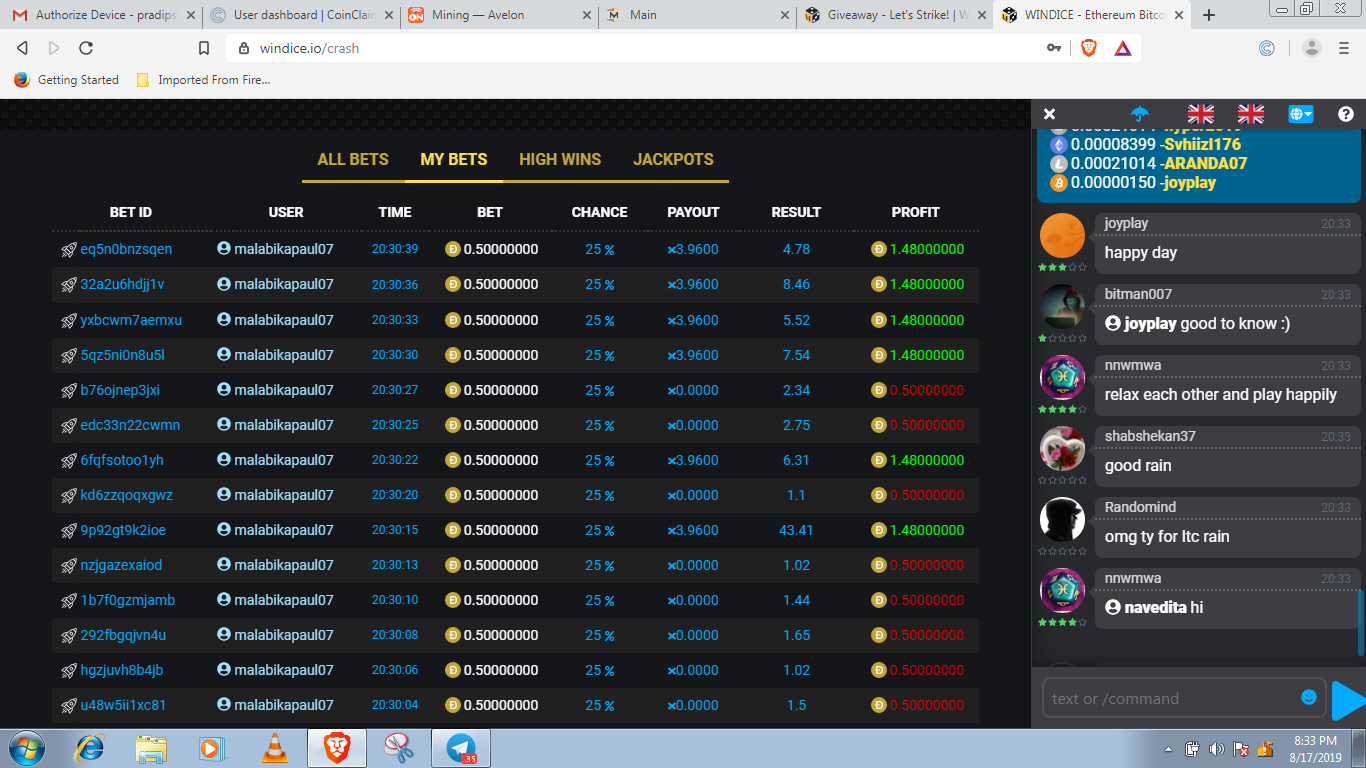Open the Snipping Tool in the taskbar
Screen dimensions: 1366x768
[x=398, y=748]
